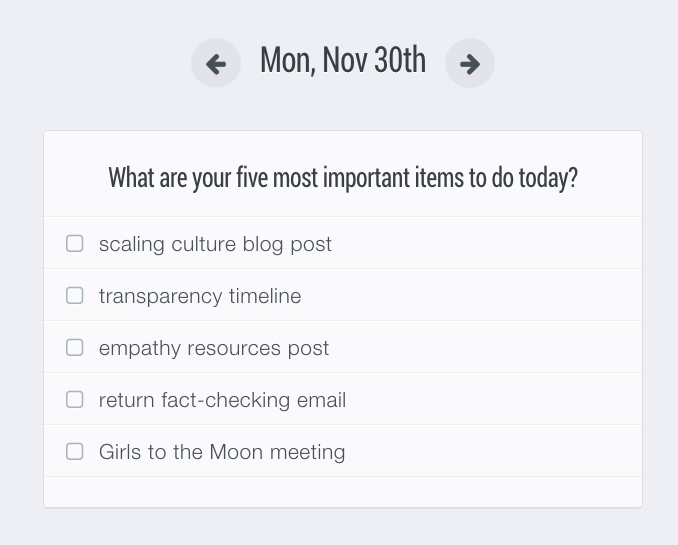
Task: Click the five most important items heading
Action: [342, 178]
